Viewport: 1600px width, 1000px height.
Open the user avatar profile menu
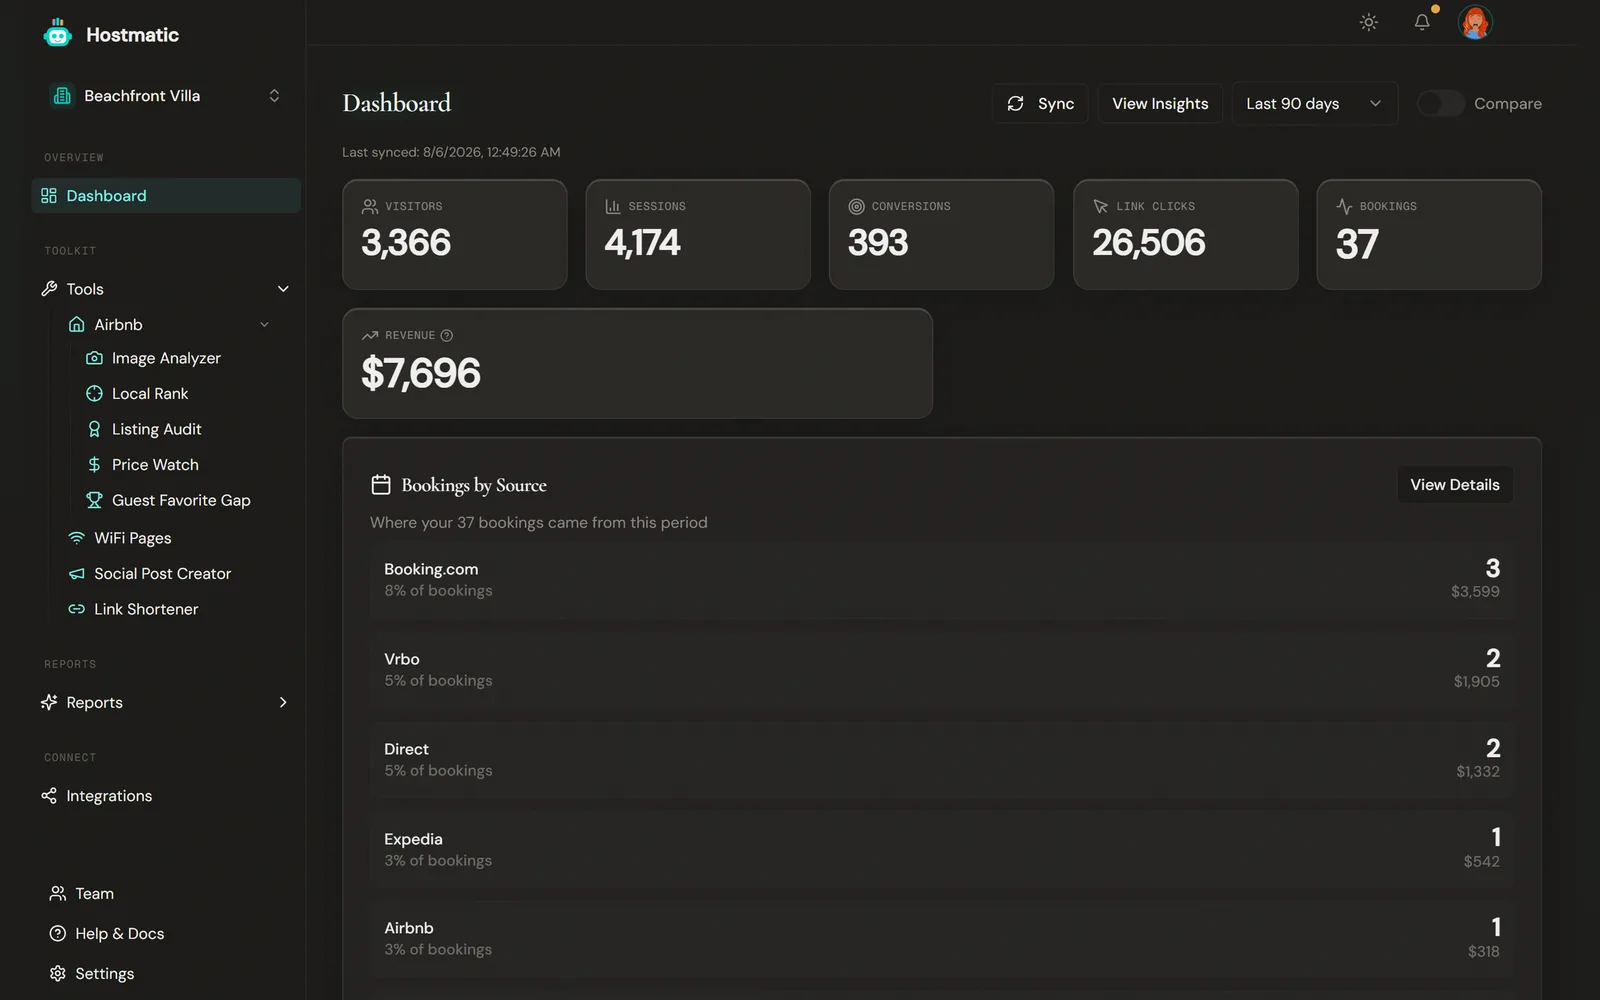tap(1475, 22)
